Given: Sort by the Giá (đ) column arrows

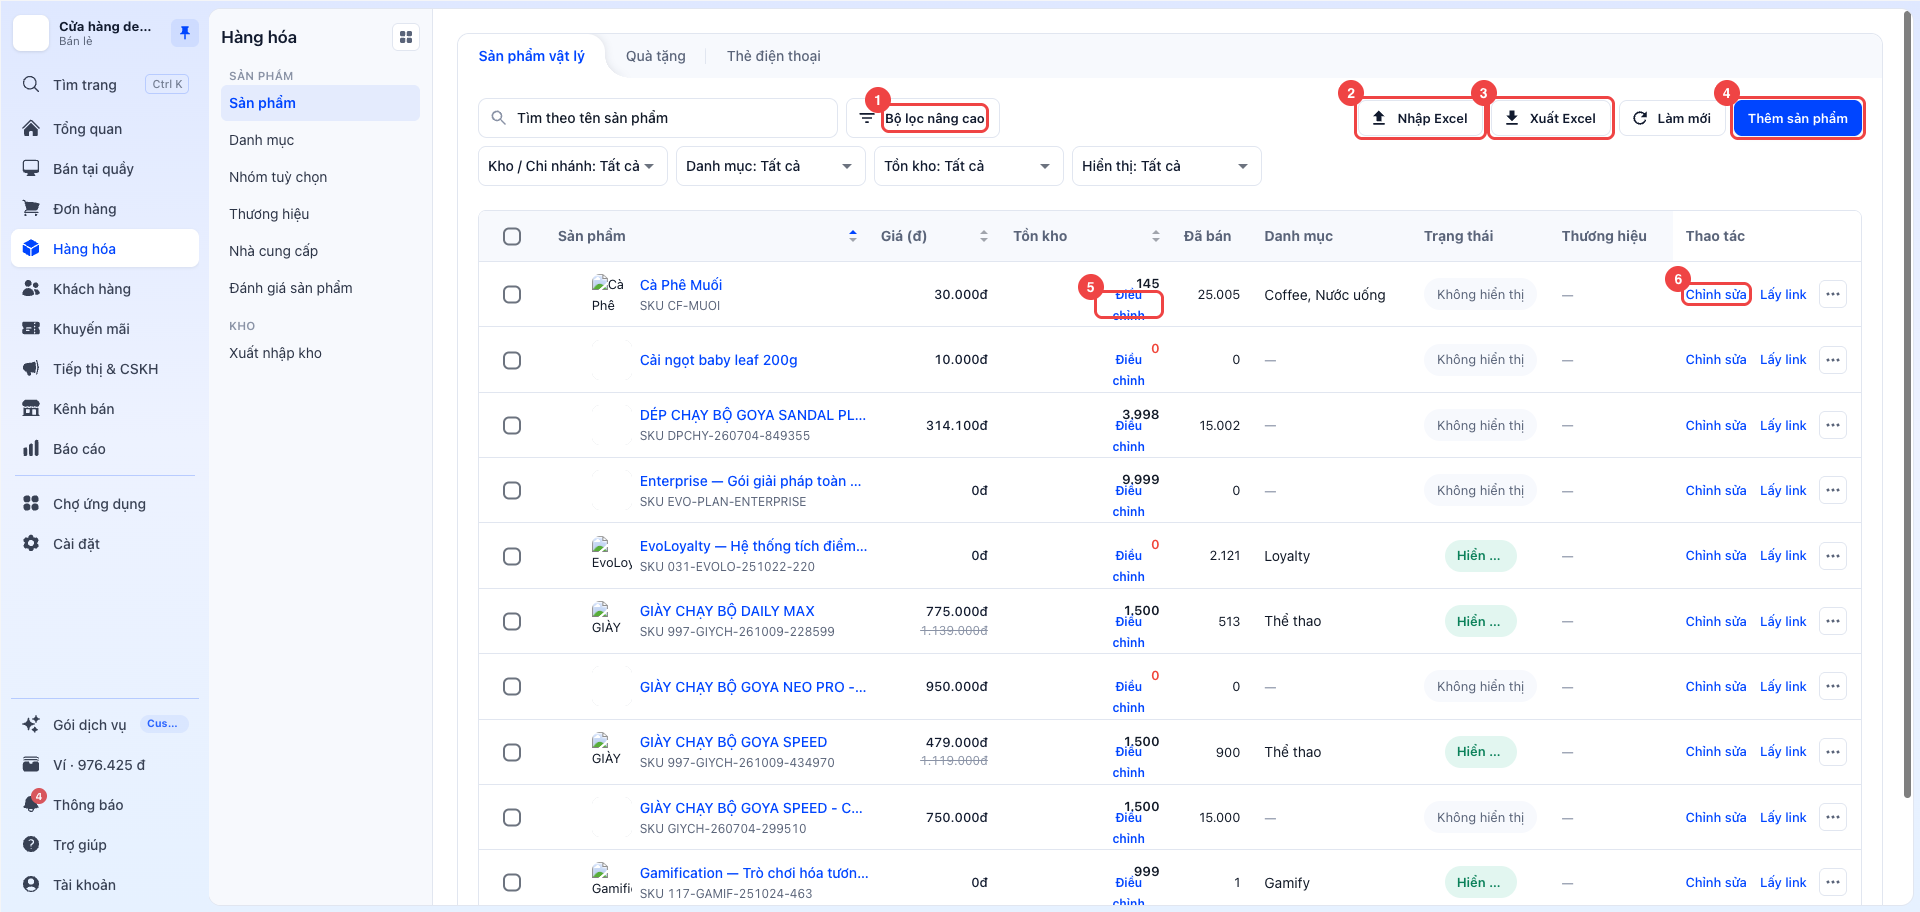Looking at the screenshot, I should [x=984, y=236].
